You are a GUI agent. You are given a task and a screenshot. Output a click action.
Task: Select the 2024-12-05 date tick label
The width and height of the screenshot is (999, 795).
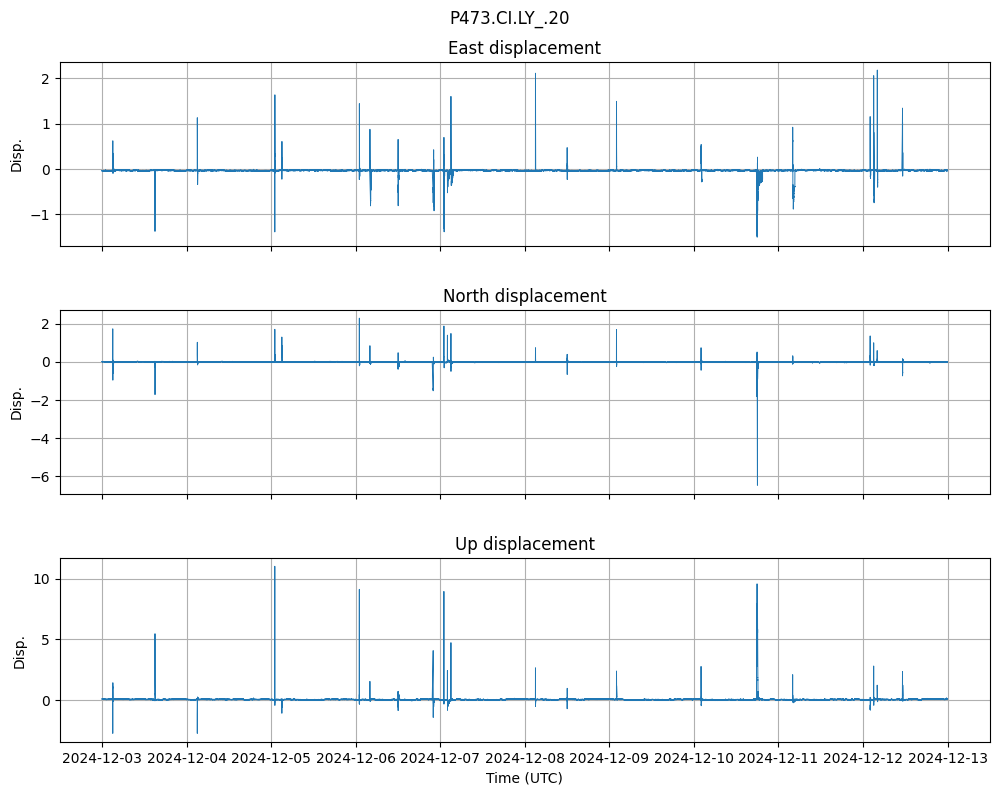tap(271, 759)
